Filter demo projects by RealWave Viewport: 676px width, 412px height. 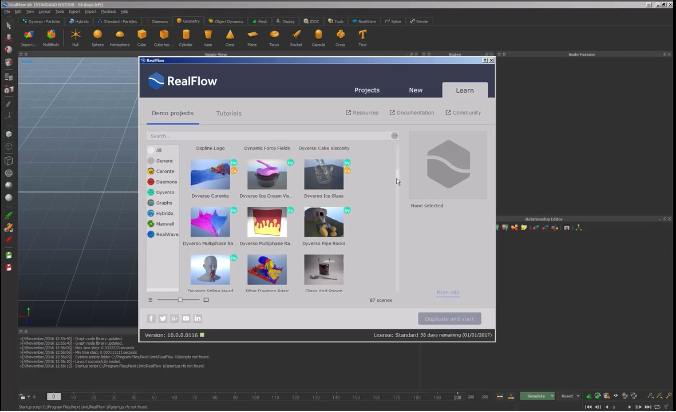click(163, 234)
